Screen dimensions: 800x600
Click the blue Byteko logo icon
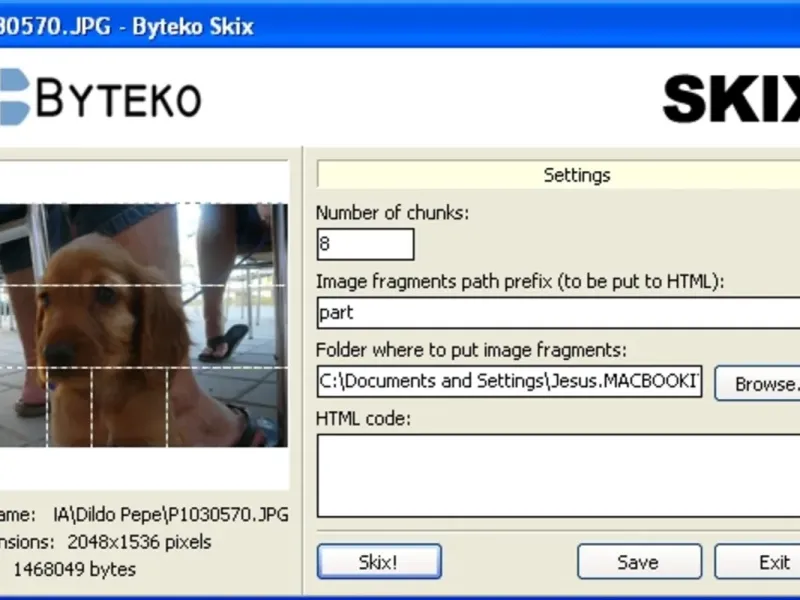click(x=14, y=97)
